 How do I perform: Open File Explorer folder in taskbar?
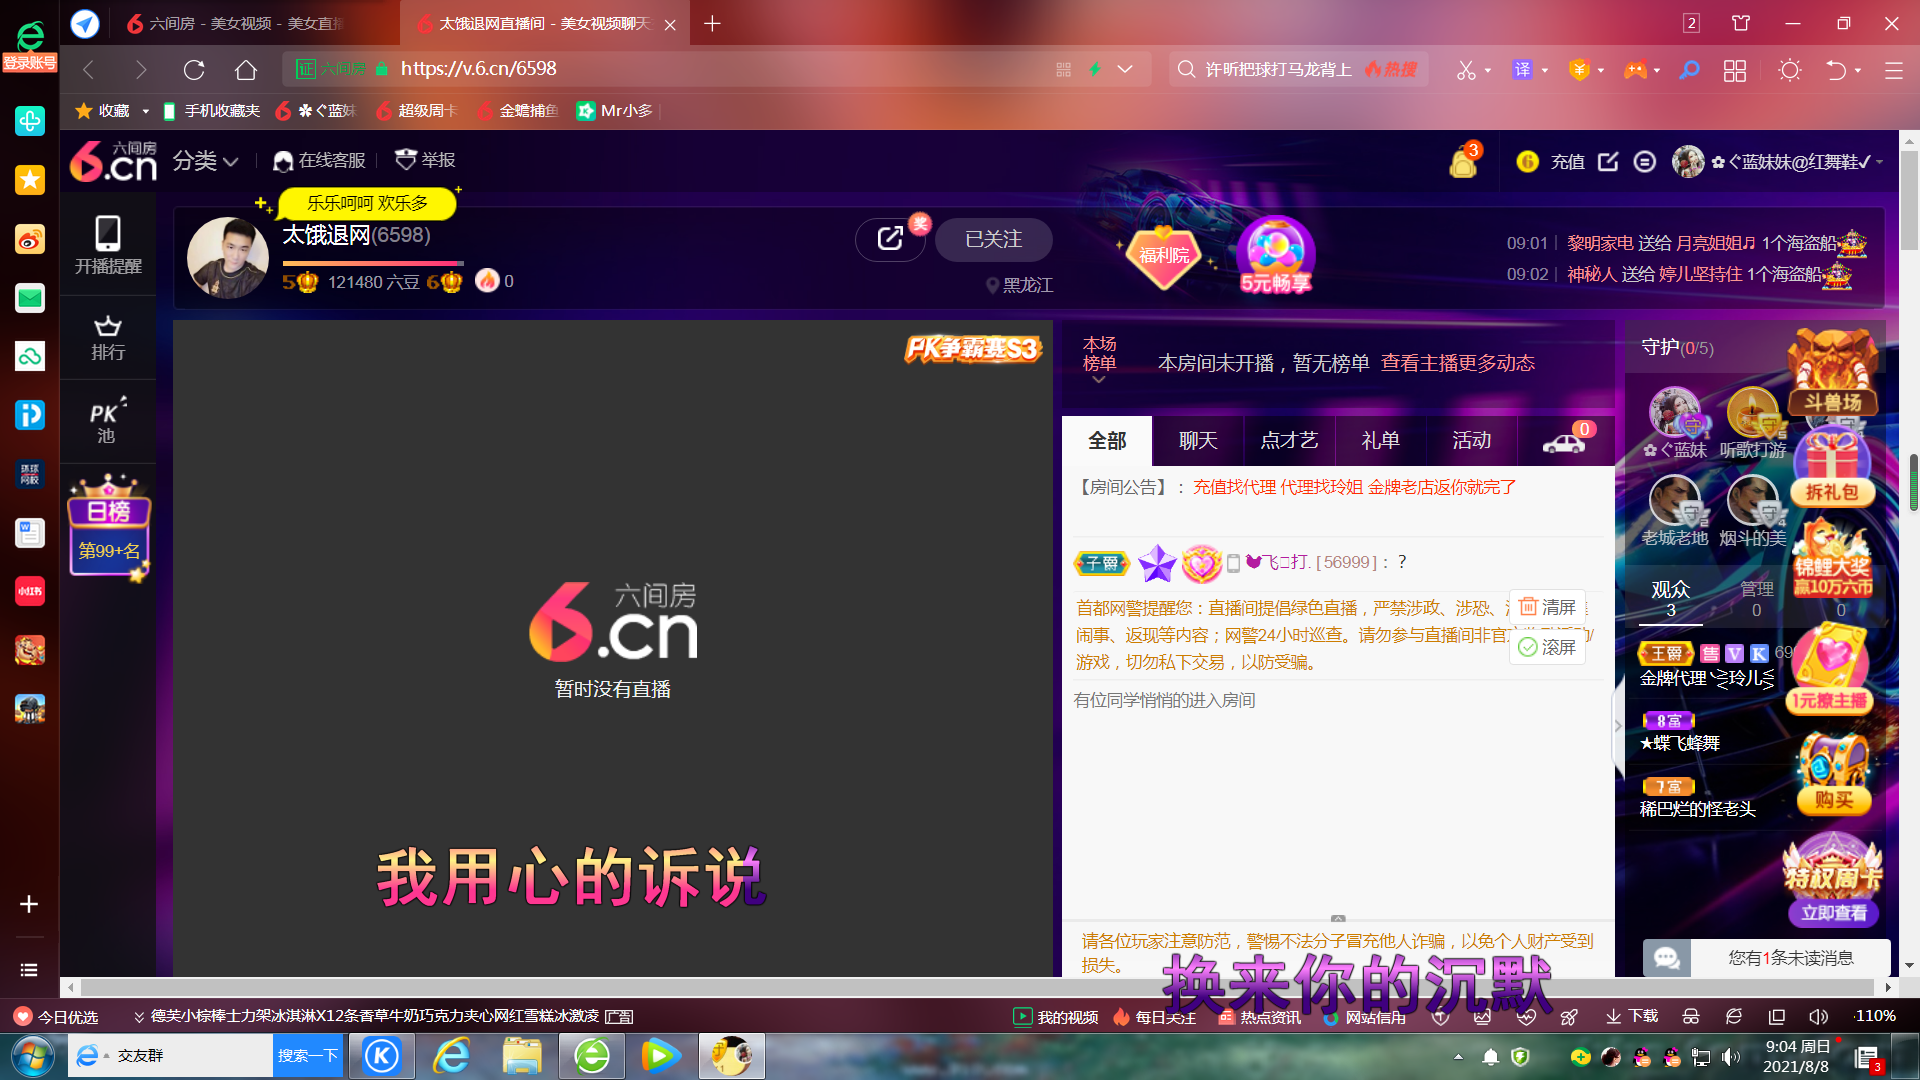point(522,1056)
